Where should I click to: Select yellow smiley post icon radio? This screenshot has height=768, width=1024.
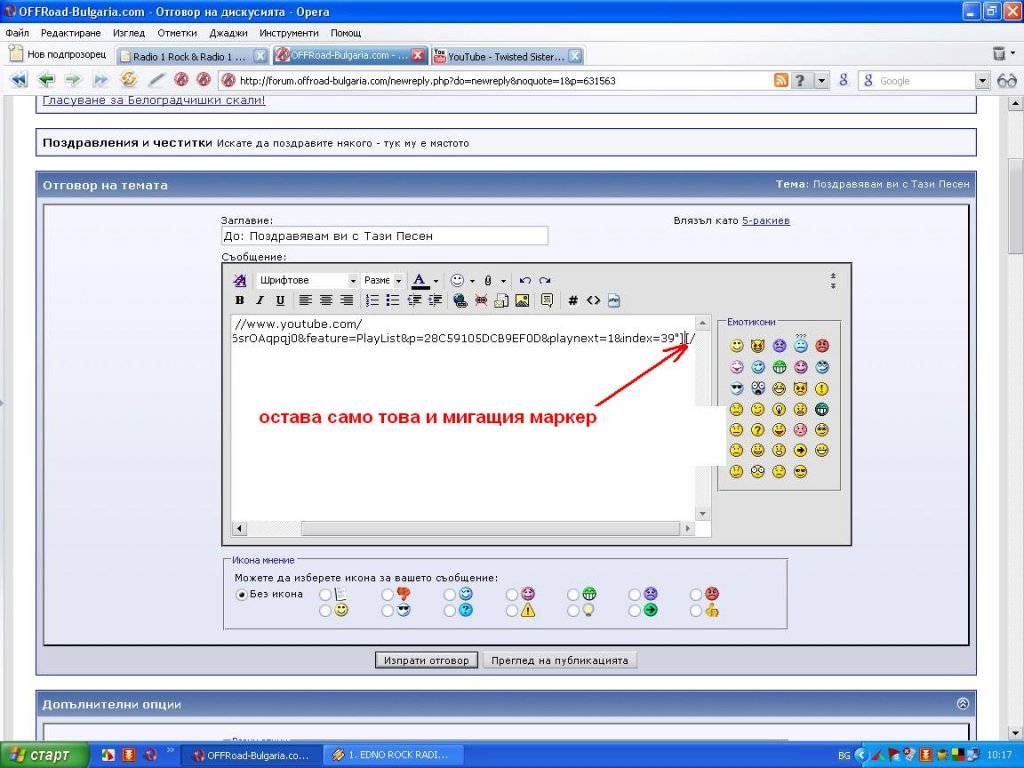[x=325, y=611]
